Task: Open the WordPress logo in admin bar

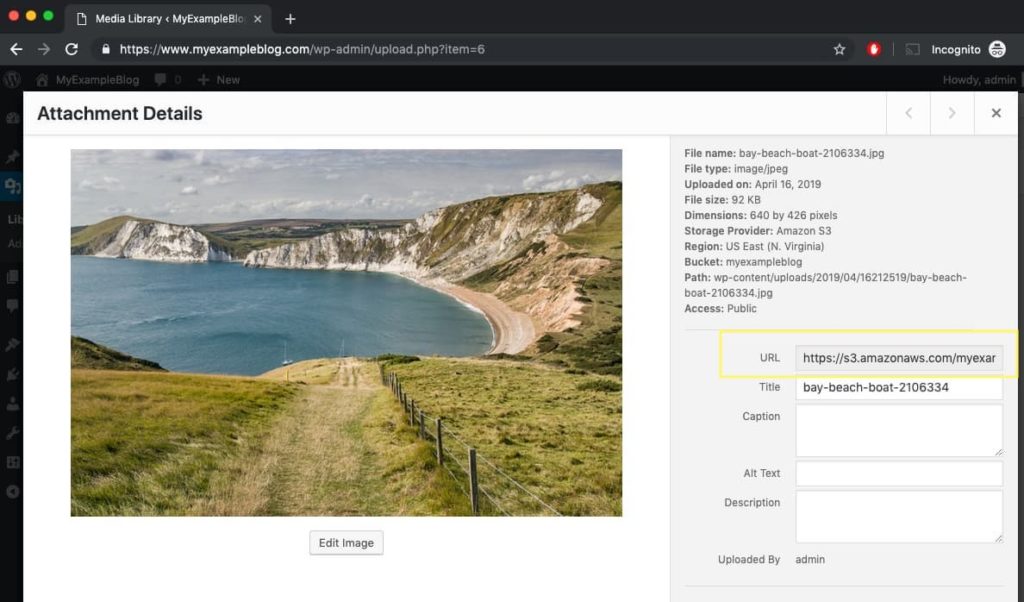Action: 11,80
